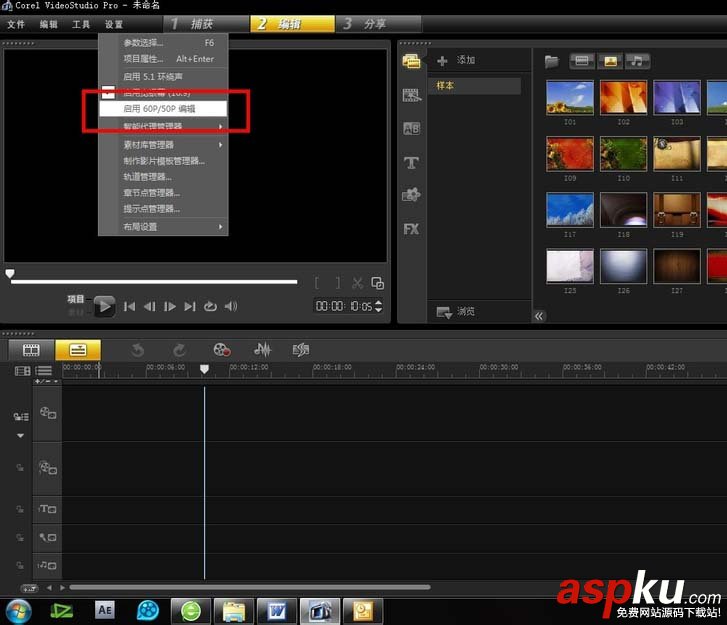Image resolution: width=727 pixels, height=625 pixels.
Task: Click the Undo arrow in timeline toolbar
Action: tap(137, 350)
